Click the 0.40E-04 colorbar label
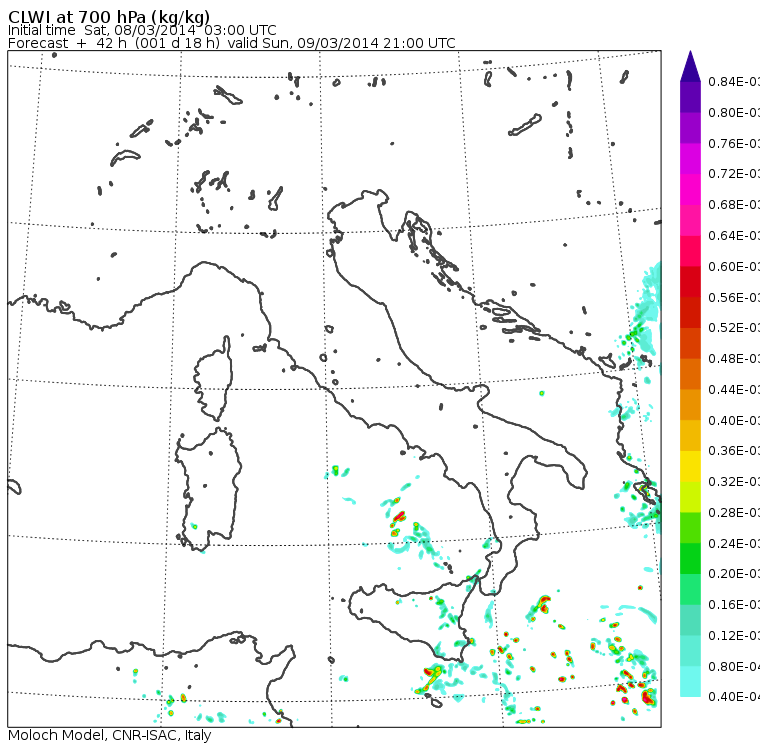 (x=734, y=697)
